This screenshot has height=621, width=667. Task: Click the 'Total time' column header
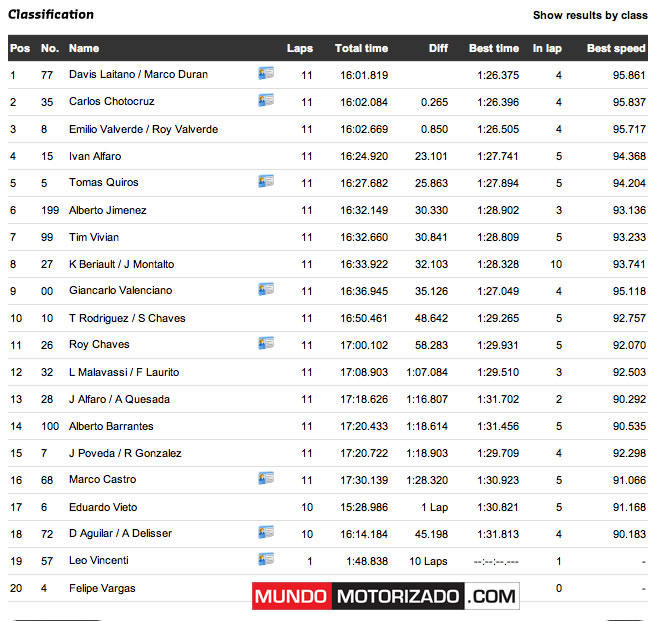pyautogui.click(x=361, y=48)
